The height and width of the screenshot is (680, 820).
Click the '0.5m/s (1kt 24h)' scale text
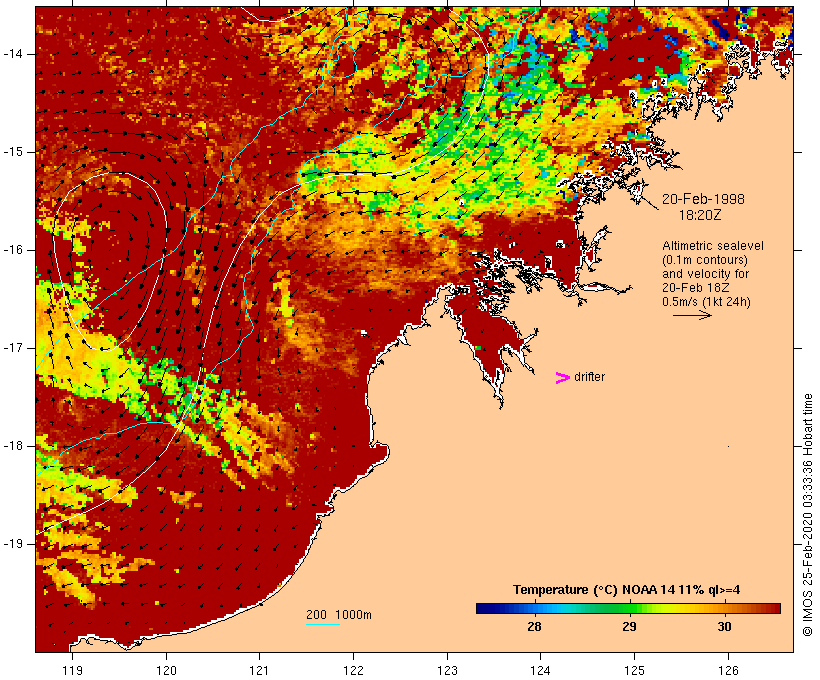[706, 302]
